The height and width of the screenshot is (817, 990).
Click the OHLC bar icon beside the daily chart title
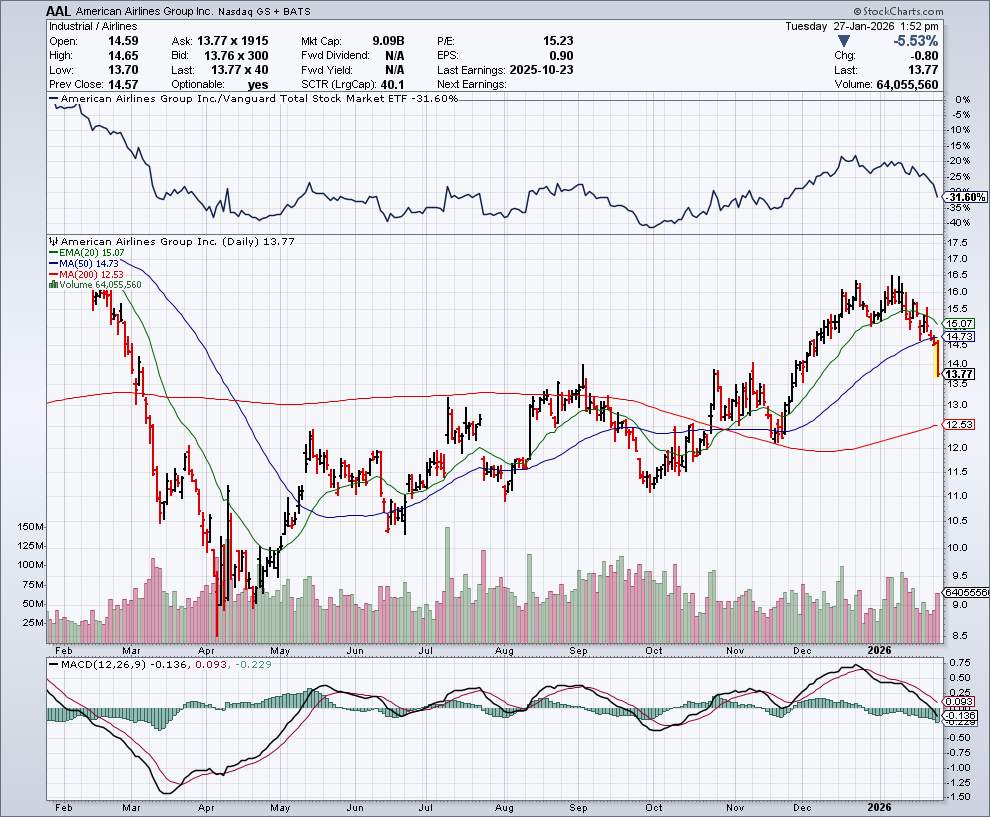(54, 242)
